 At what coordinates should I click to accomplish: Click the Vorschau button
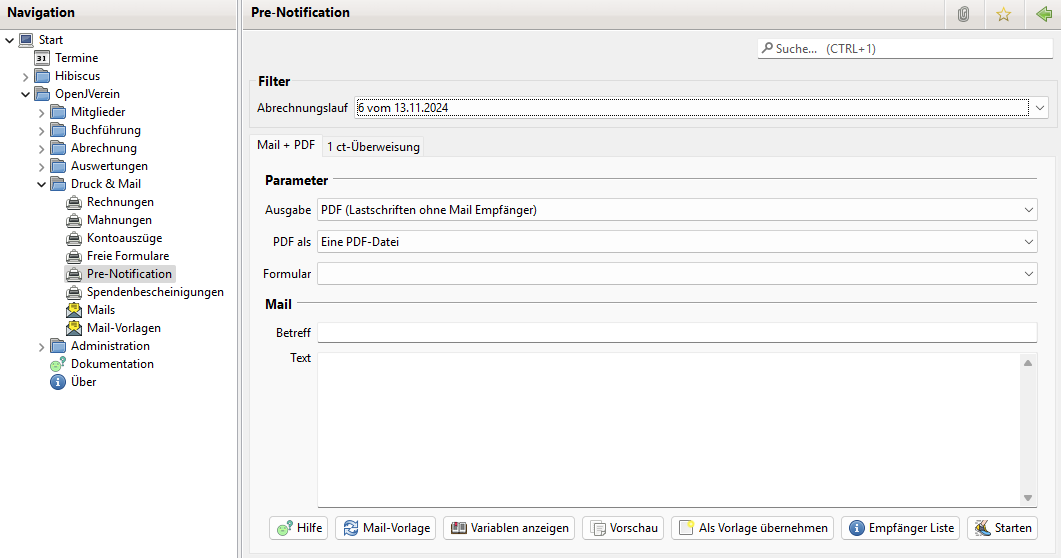[623, 528]
